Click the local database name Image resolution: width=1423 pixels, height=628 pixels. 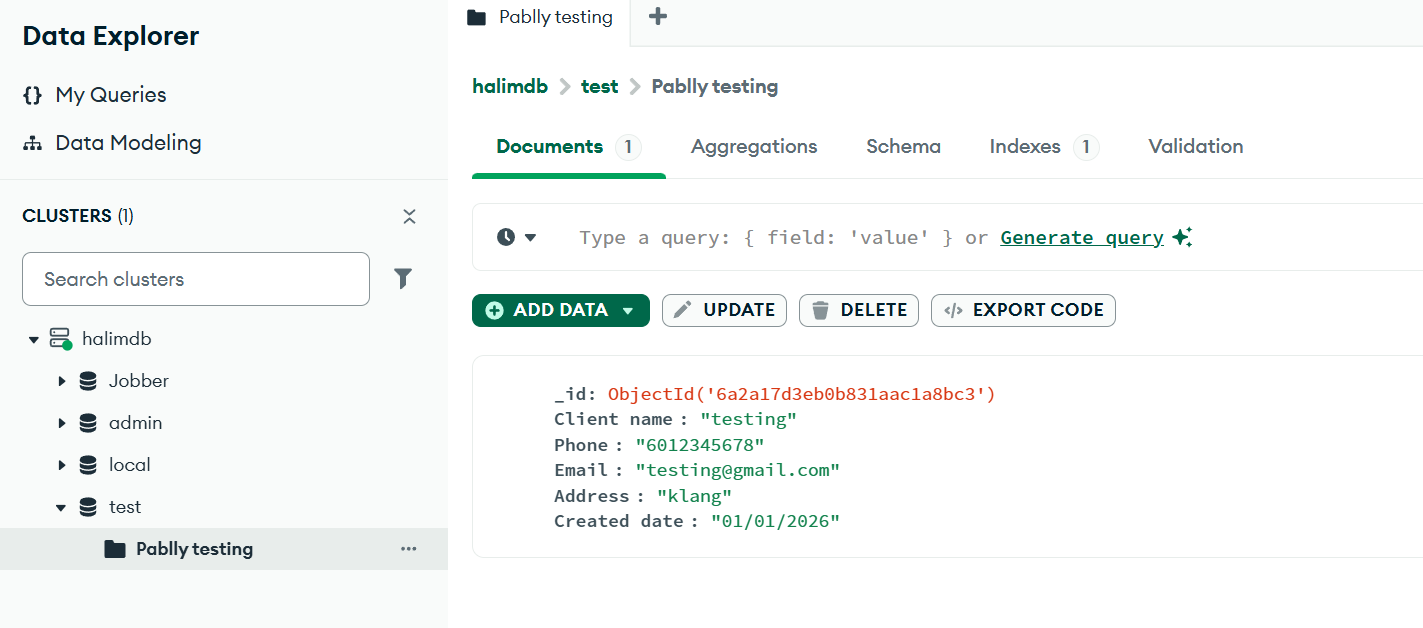pos(129,465)
